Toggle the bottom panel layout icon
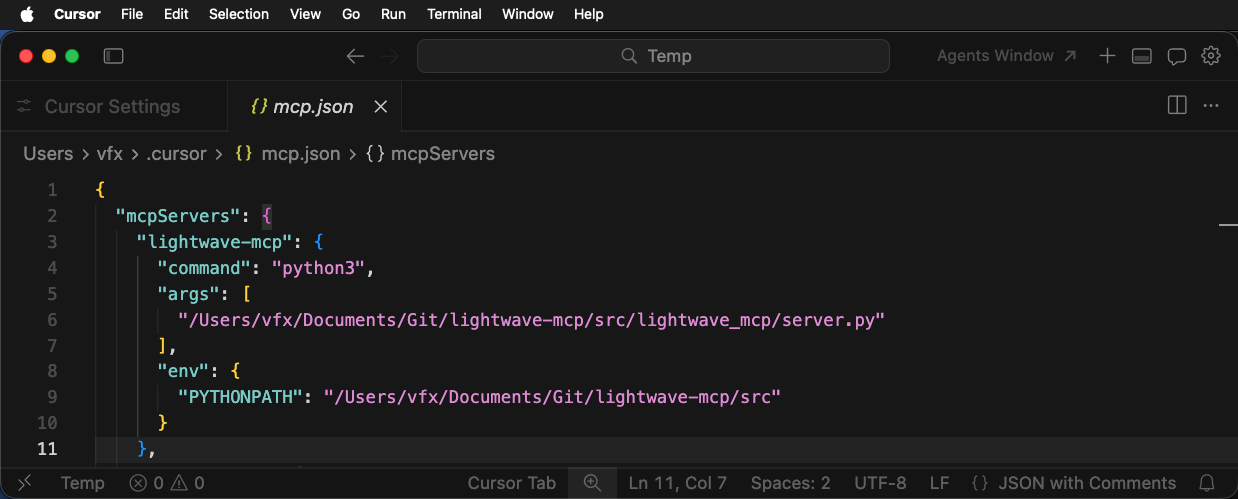The height and width of the screenshot is (499, 1238). (x=1142, y=56)
